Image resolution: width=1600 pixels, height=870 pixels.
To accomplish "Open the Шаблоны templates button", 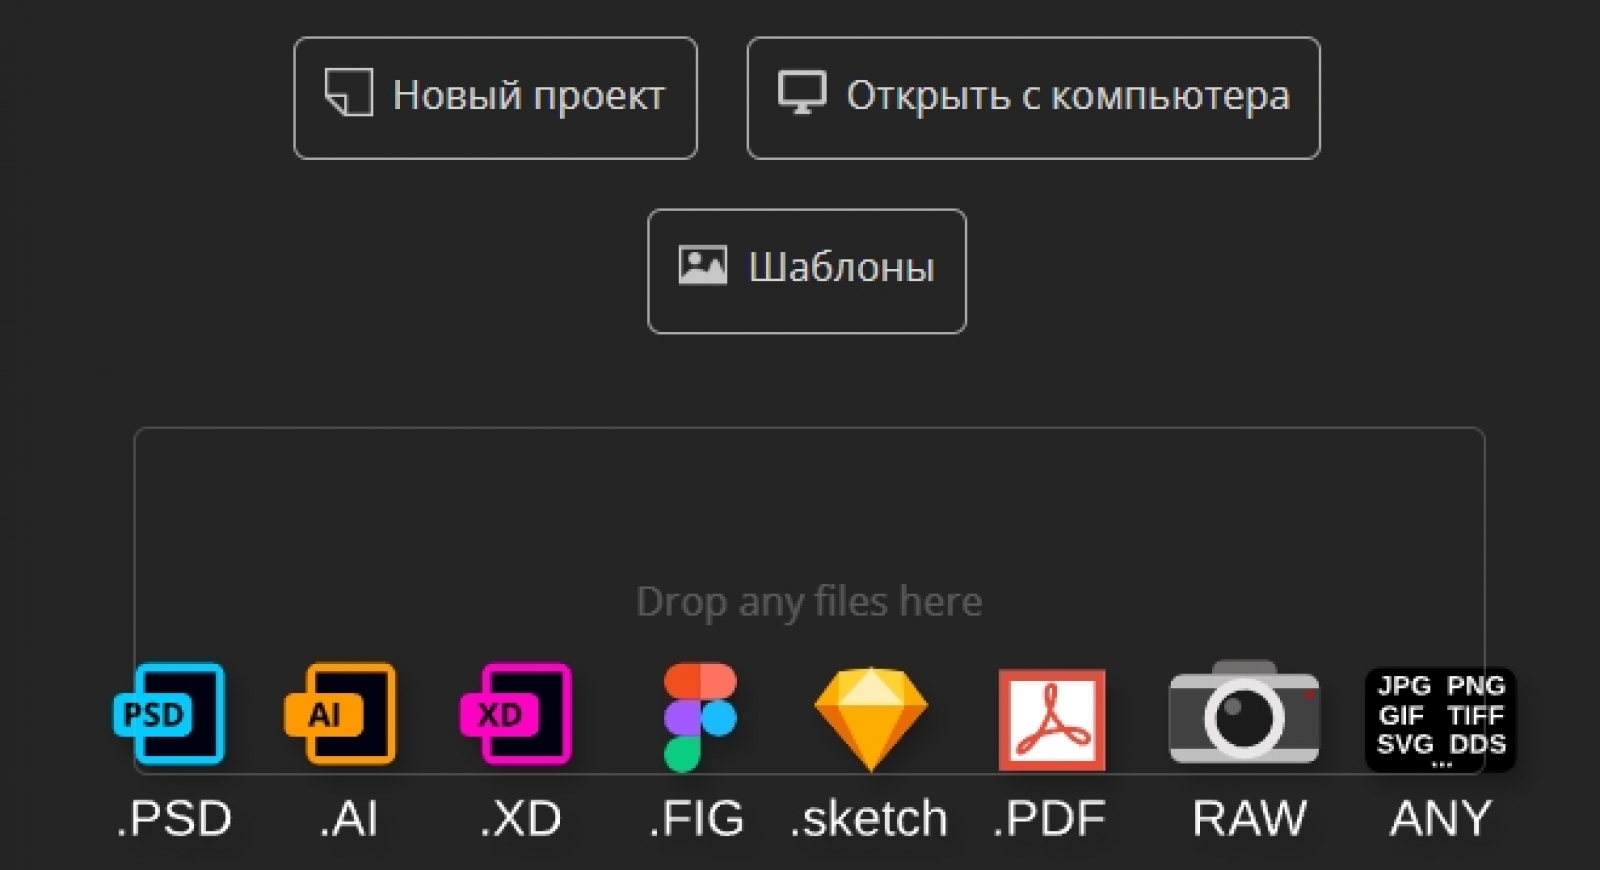I will pyautogui.click(x=806, y=271).
